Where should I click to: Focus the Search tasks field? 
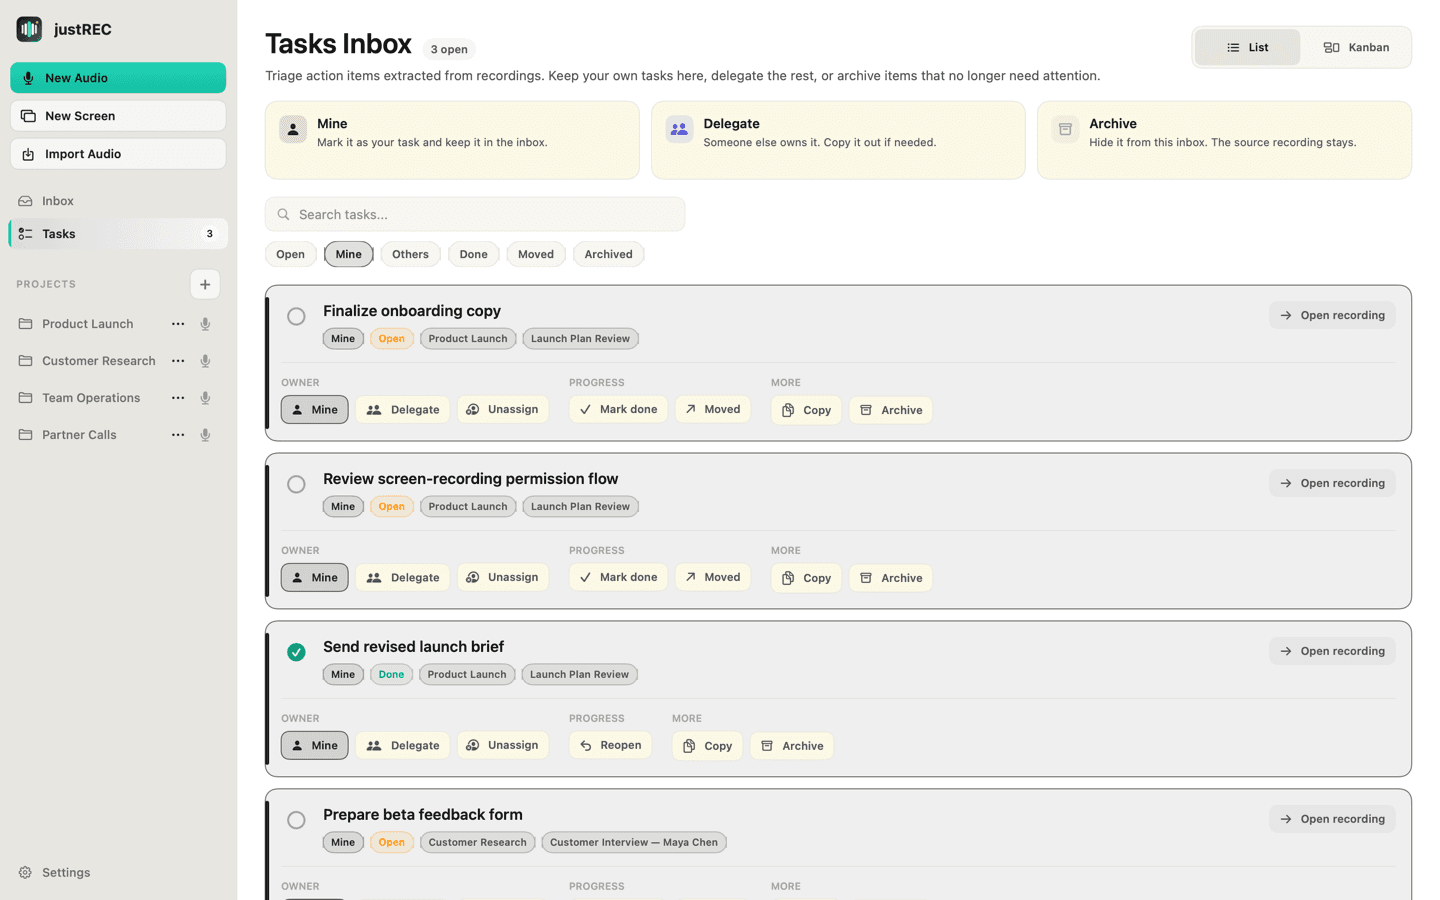(475, 214)
